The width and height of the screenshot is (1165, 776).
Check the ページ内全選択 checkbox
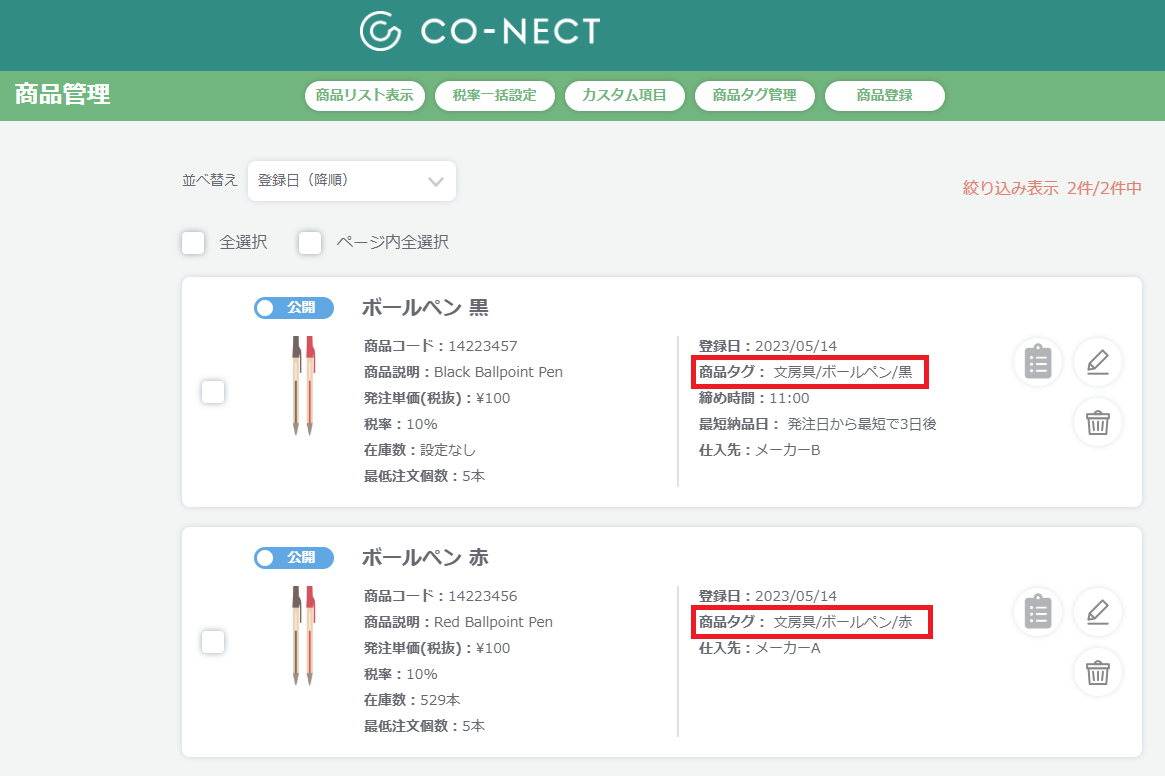click(x=310, y=242)
